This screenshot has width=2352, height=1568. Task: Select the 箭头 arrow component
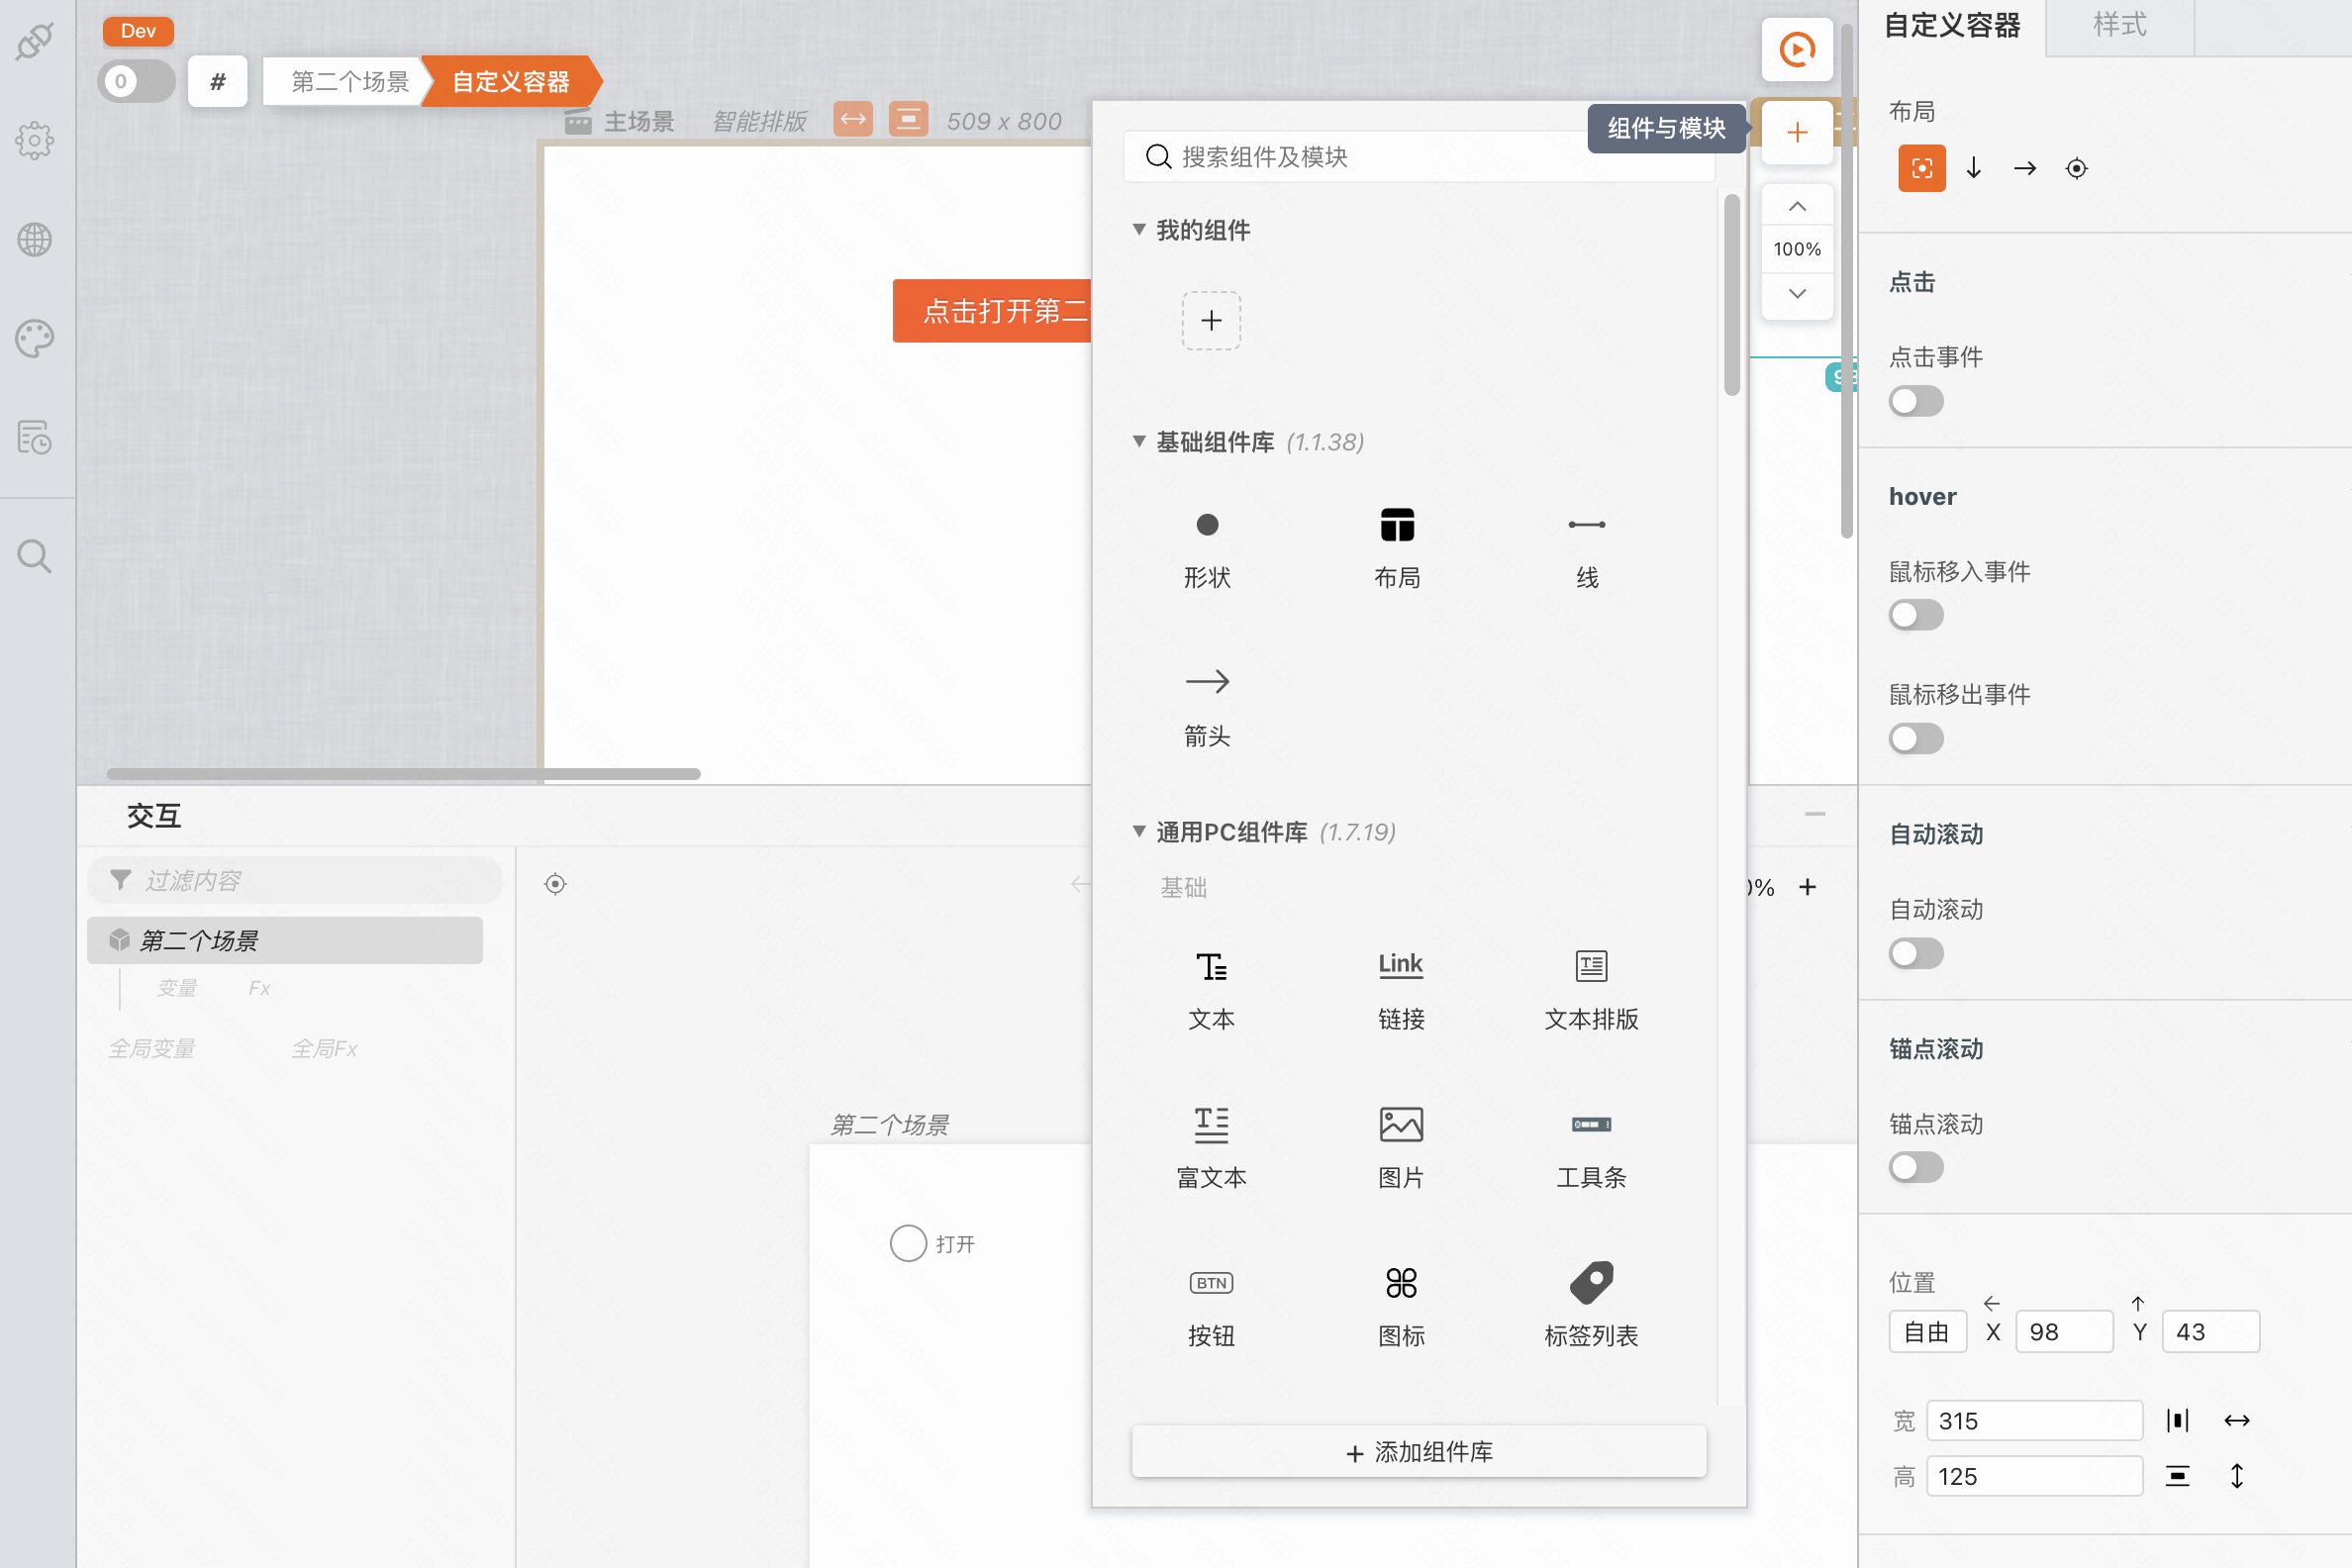pos(1206,704)
